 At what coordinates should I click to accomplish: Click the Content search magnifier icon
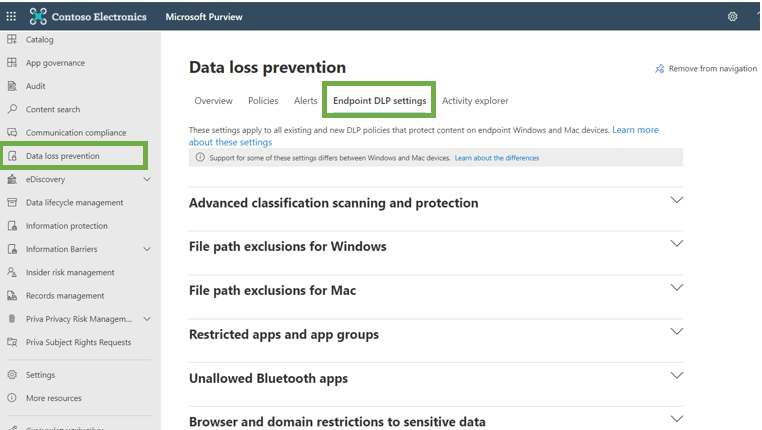click(12, 109)
